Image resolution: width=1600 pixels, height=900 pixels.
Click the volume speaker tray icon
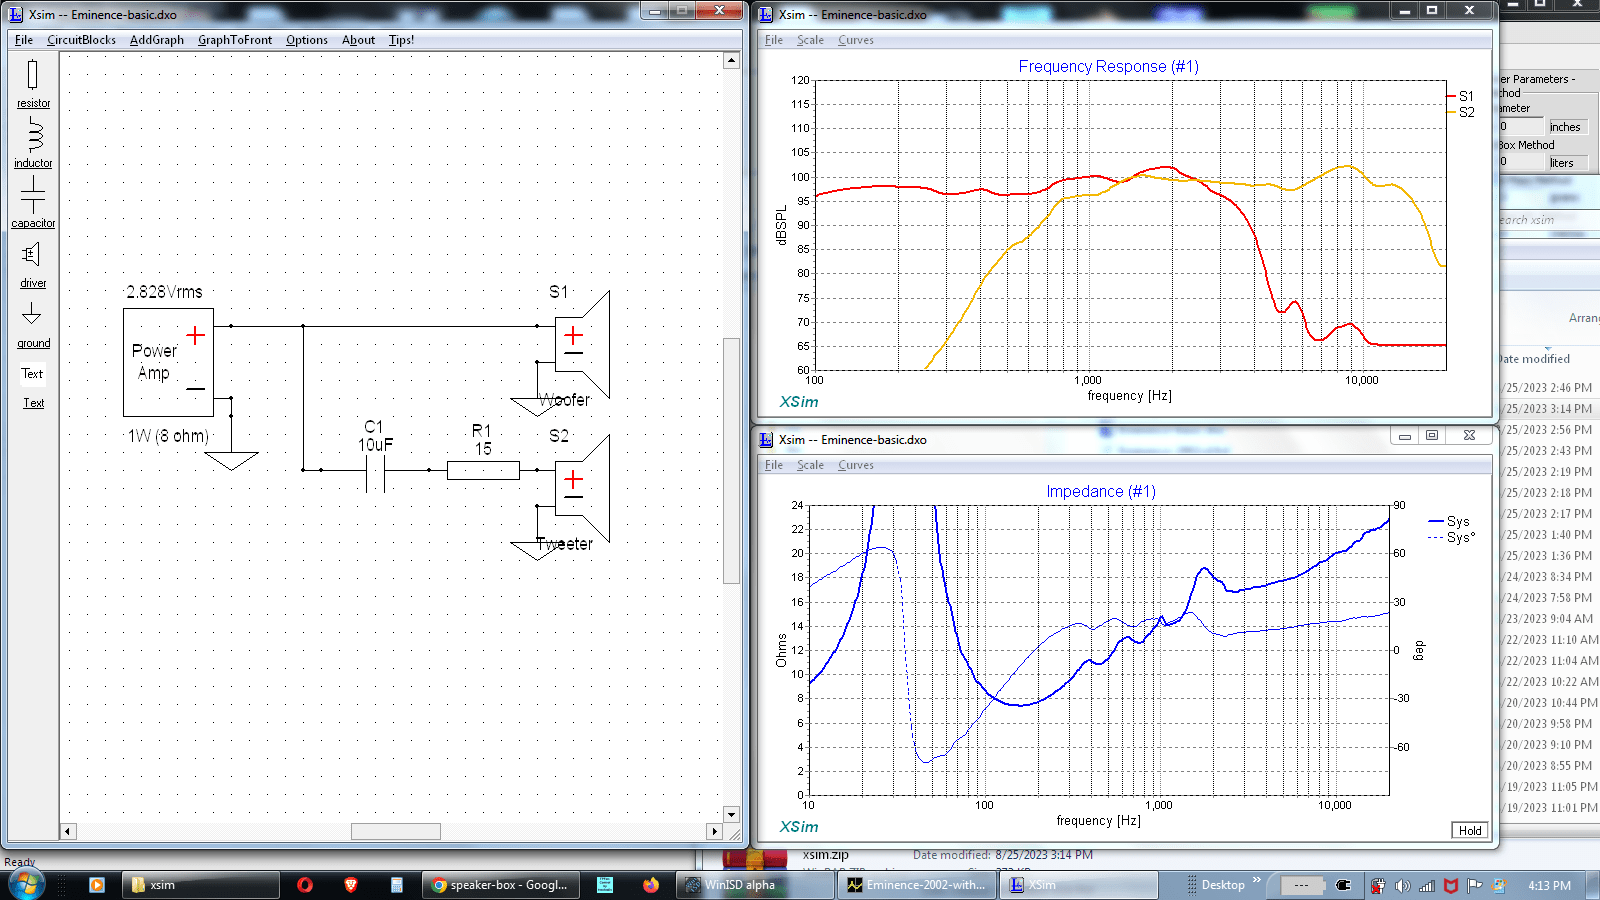coord(1403,886)
